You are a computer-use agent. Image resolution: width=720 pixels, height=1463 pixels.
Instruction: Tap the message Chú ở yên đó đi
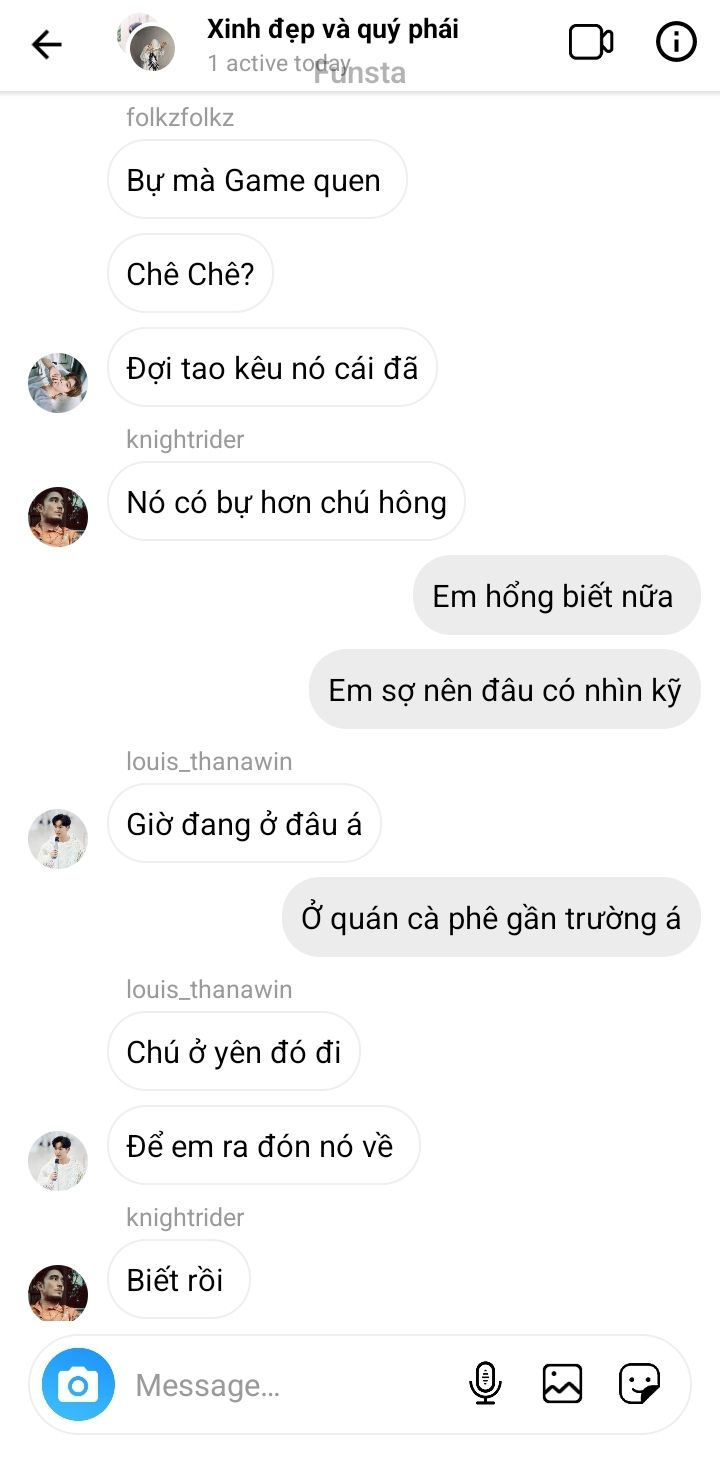[234, 1052]
